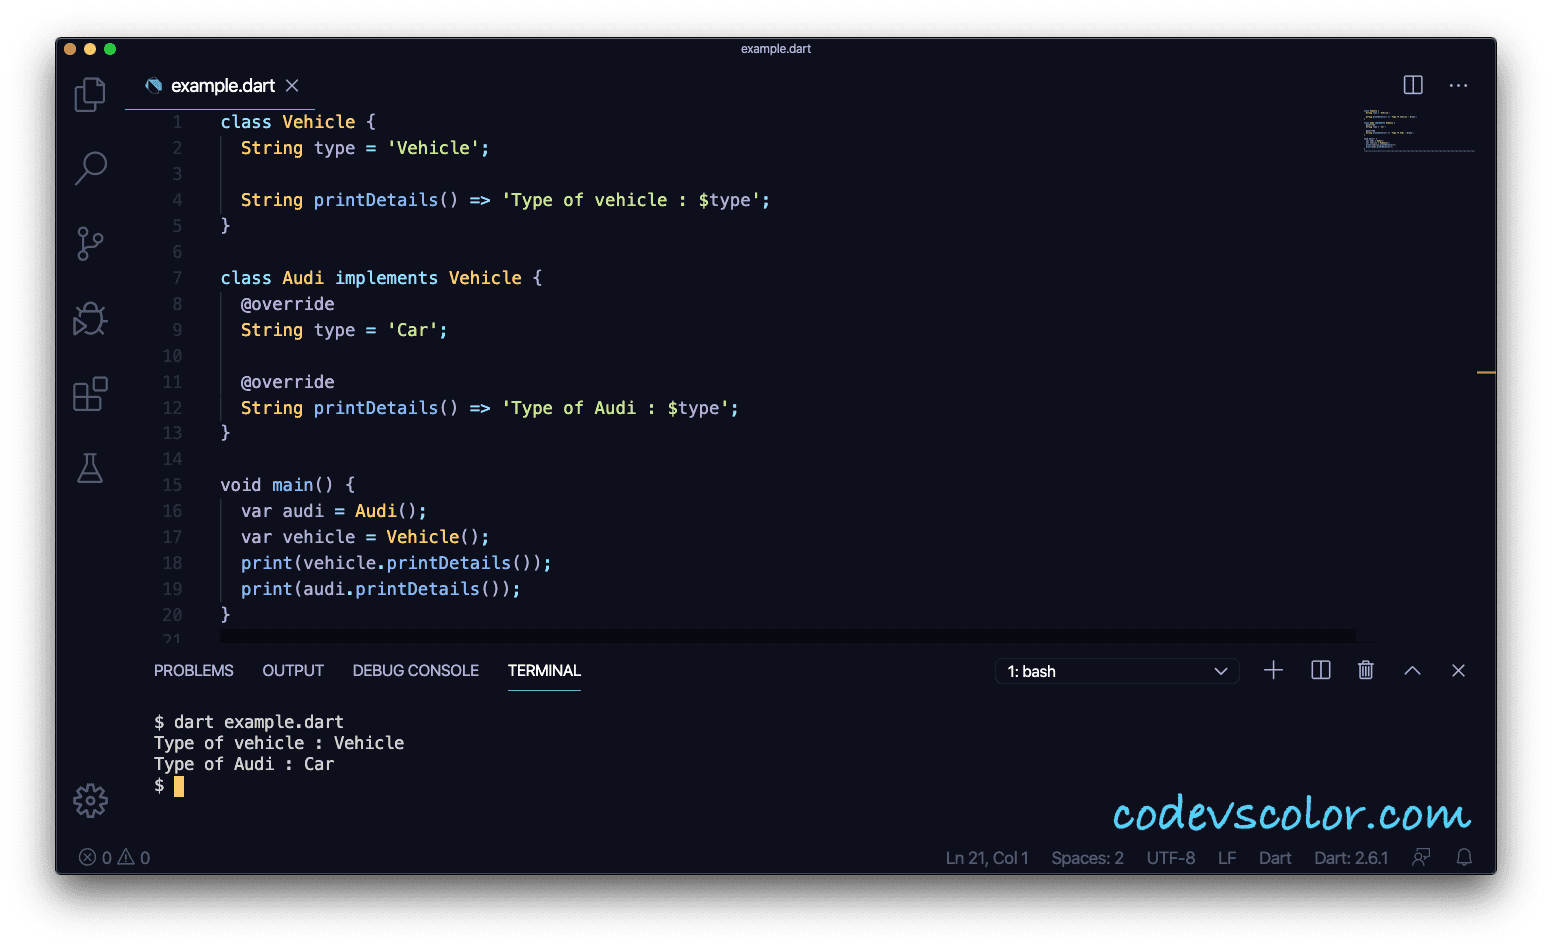Click the Split Terminal icon
This screenshot has height=948, width=1552.
pos(1320,670)
